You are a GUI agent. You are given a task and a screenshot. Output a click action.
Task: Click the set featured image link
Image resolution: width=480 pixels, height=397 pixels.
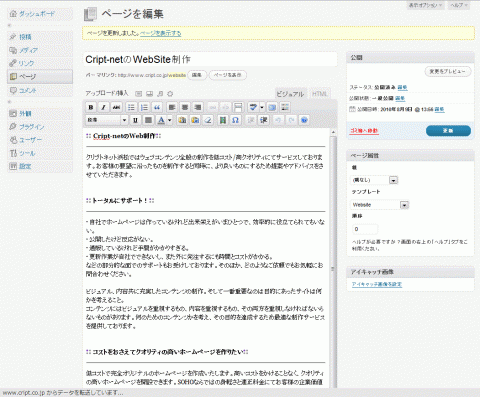coord(377,284)
